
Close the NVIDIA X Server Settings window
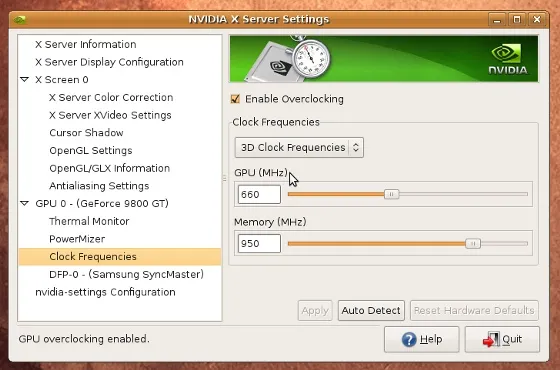(x=537, y=19)
